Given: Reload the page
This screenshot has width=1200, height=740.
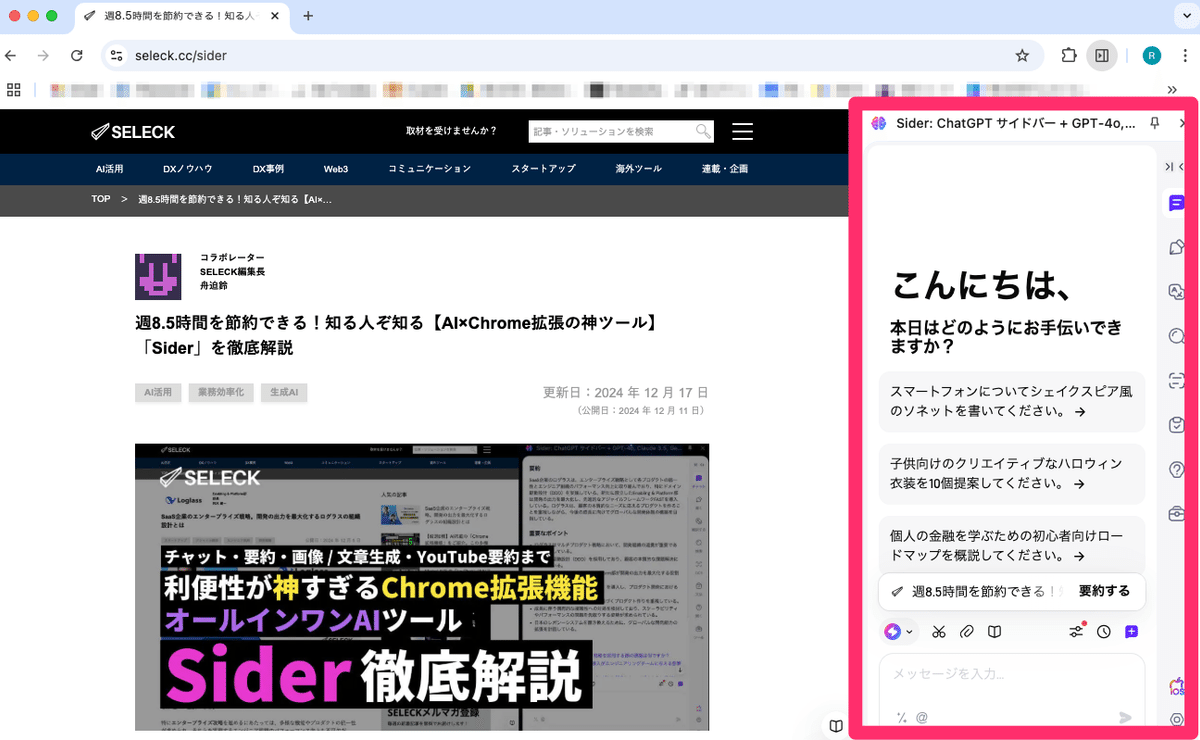Looking at the screenshot, I should (x=76, y=56).
